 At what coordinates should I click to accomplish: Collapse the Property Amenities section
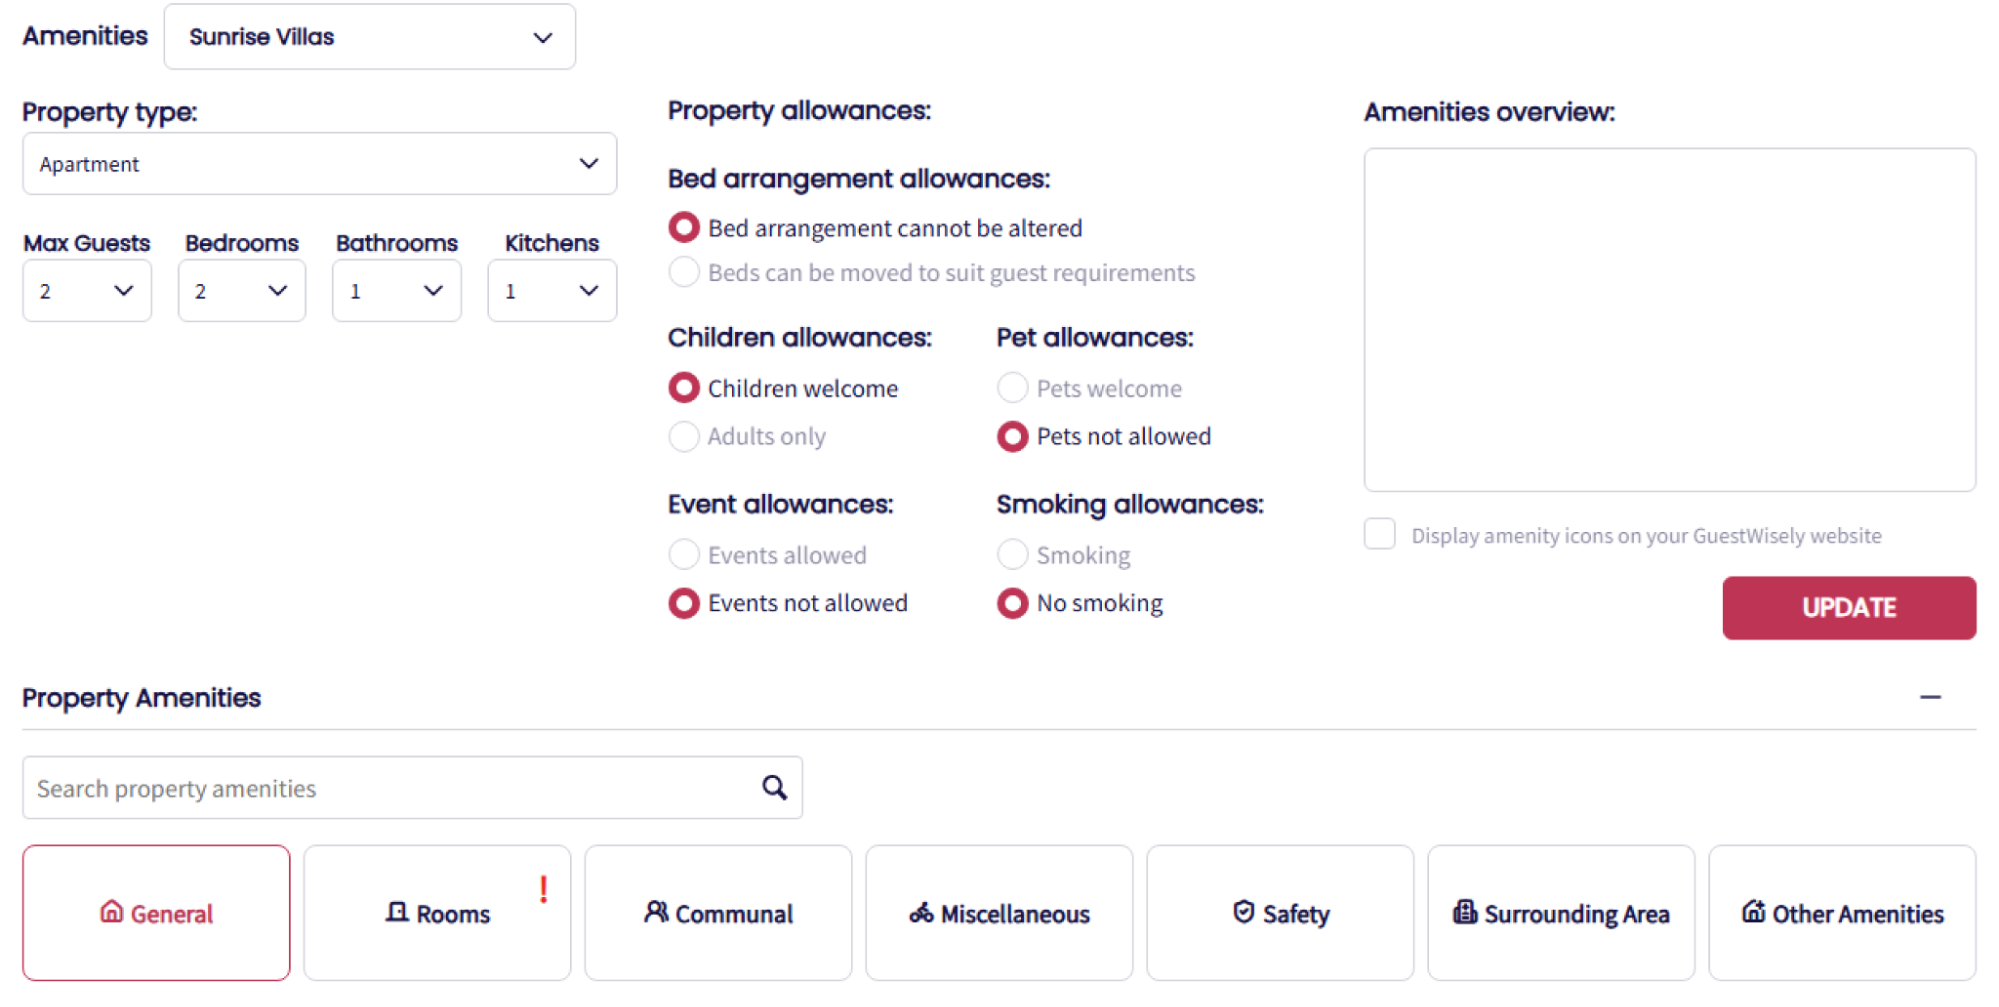pyautogui.click(x=1930, y=697)
